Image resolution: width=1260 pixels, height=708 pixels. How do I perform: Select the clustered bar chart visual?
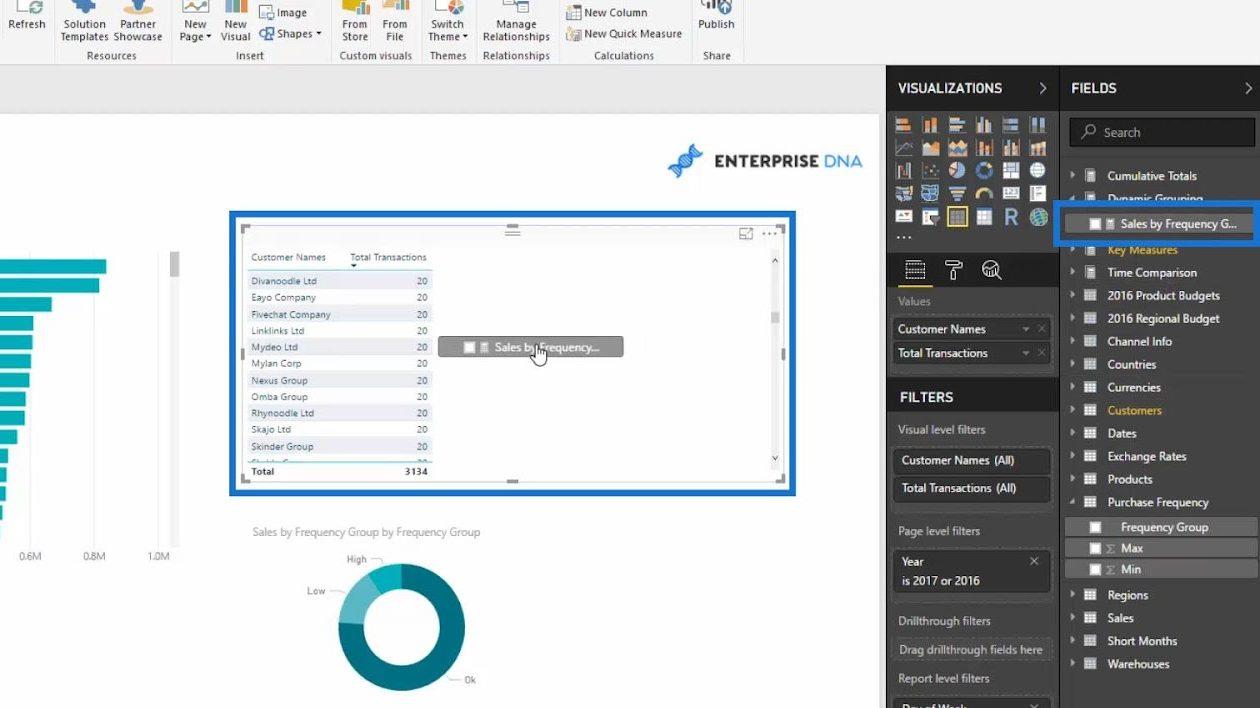tap(957, 125)
